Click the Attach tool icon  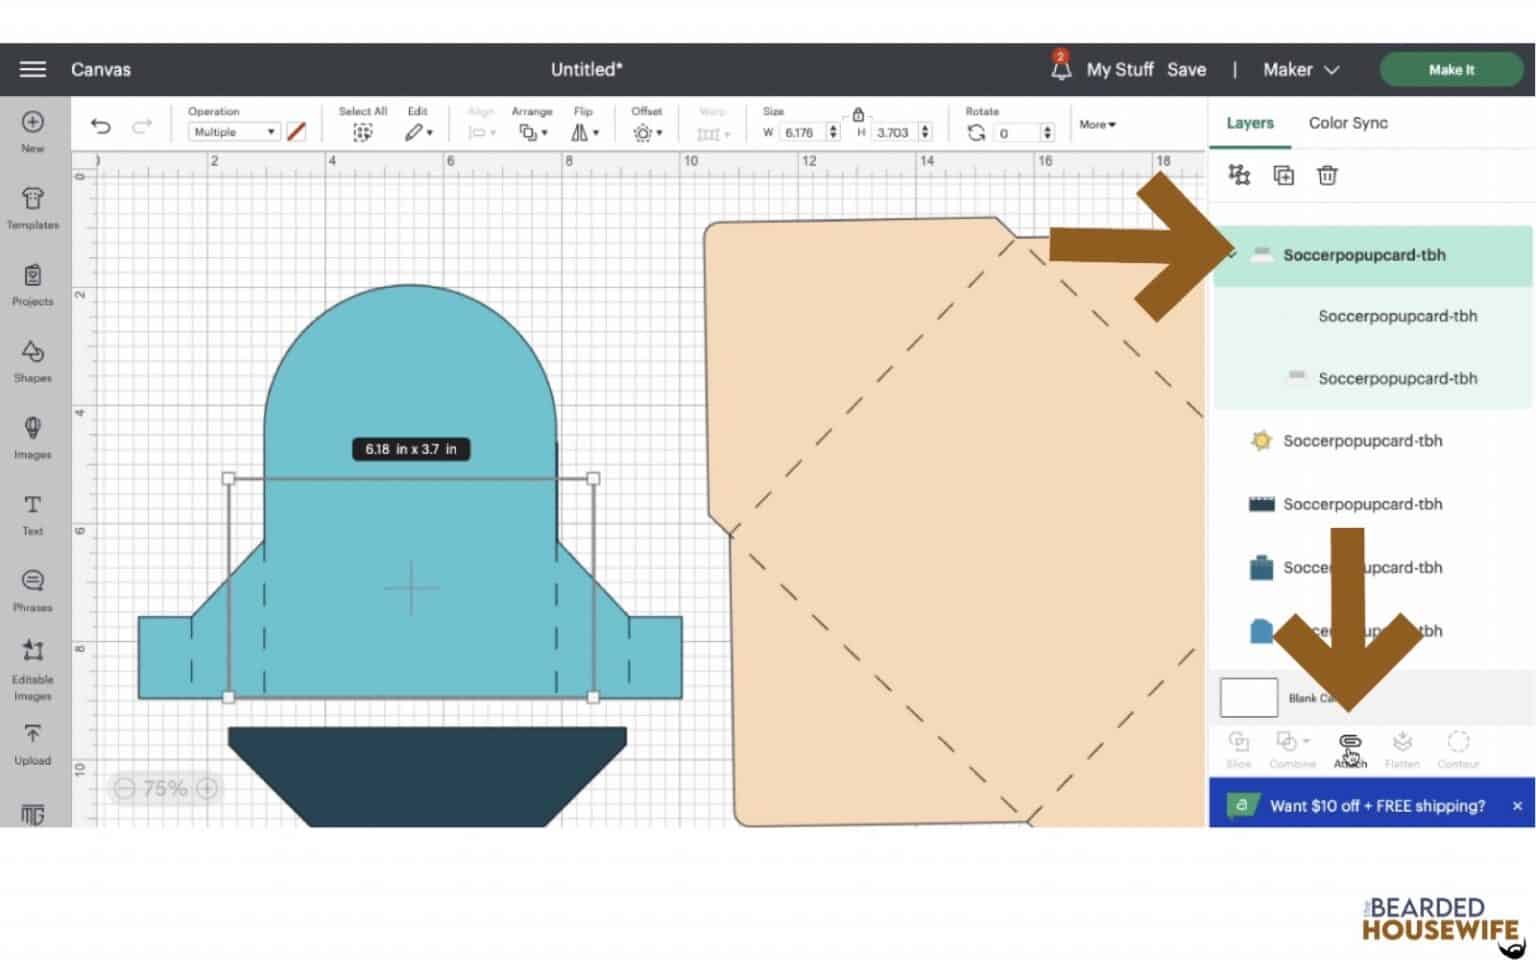pos(1350,743)
